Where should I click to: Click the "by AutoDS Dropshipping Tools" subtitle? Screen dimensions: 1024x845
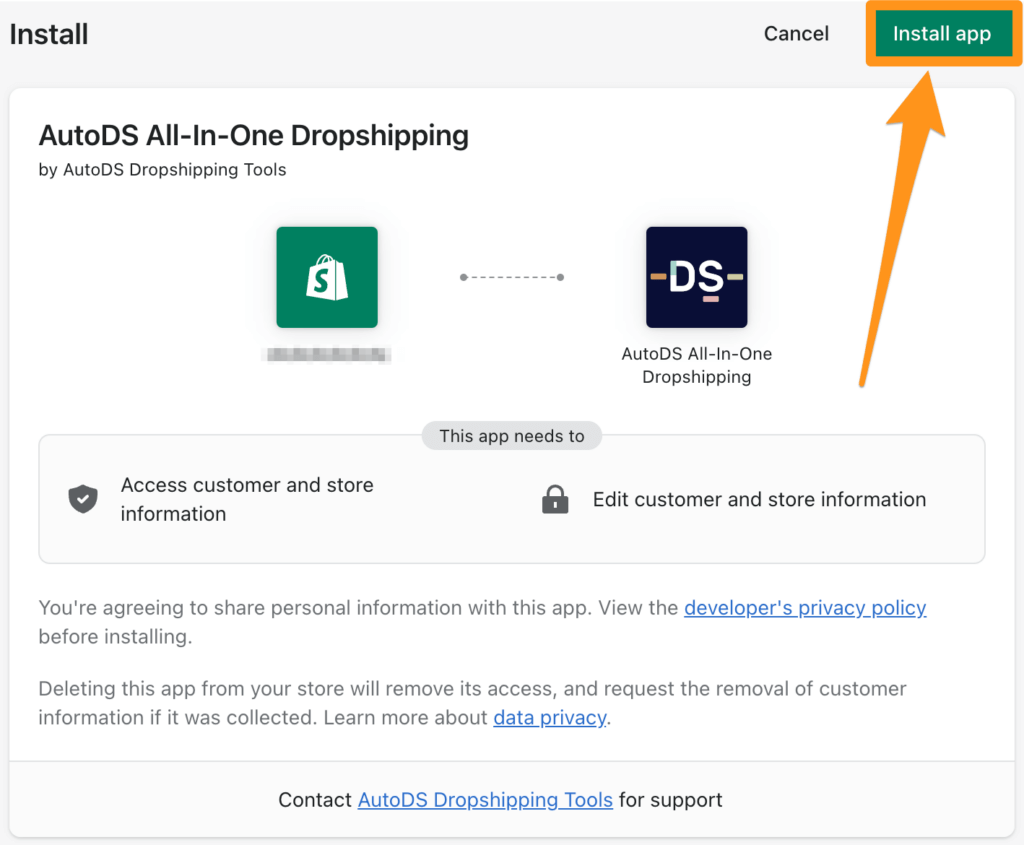coord(162,170)
